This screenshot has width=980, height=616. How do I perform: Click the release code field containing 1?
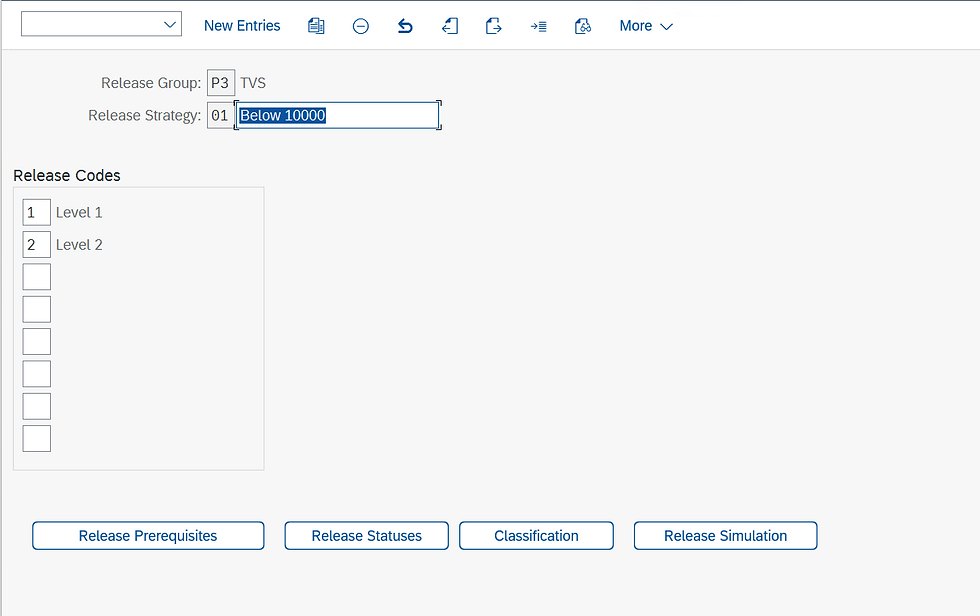click(37, 212)
